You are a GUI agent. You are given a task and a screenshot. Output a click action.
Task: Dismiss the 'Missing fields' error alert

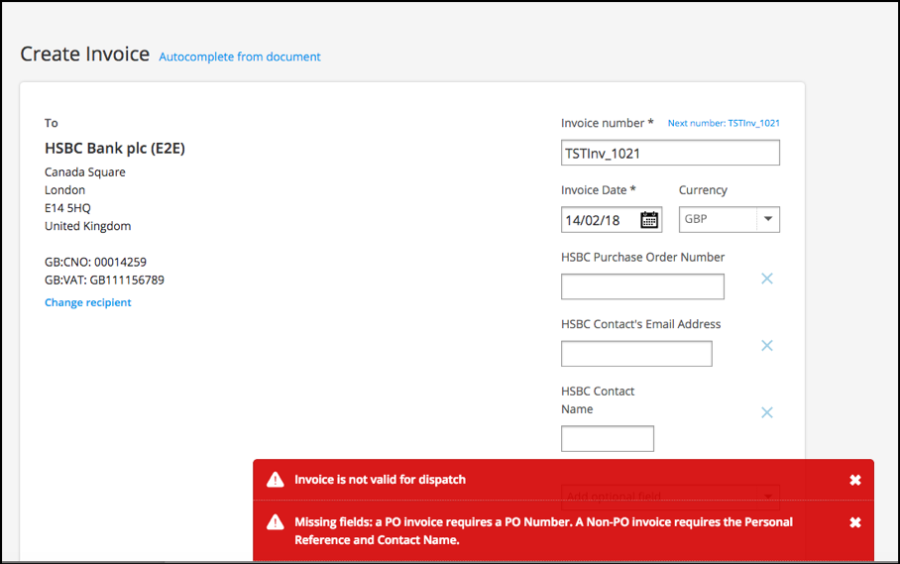coord(855,522)
